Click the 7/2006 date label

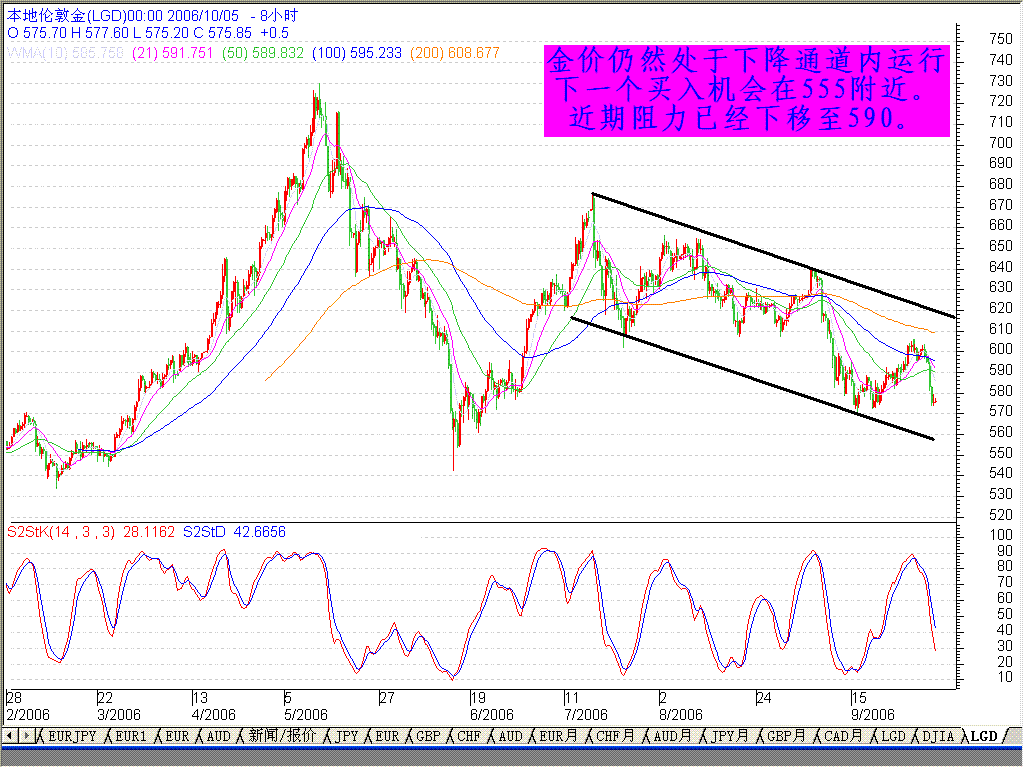[586, 714]
